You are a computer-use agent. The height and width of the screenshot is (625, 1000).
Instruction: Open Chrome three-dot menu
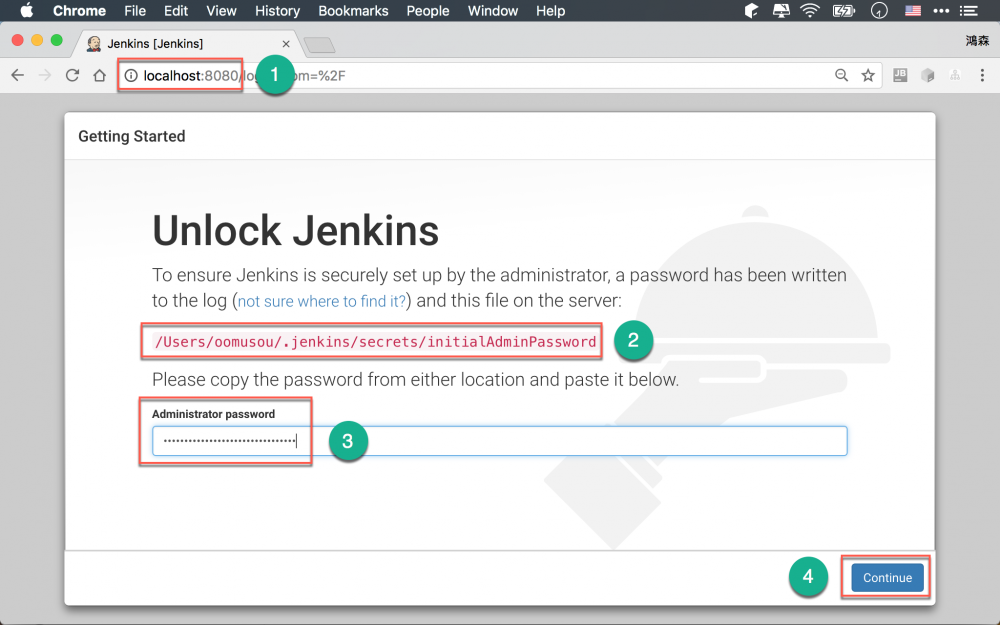tap(982, 75)
